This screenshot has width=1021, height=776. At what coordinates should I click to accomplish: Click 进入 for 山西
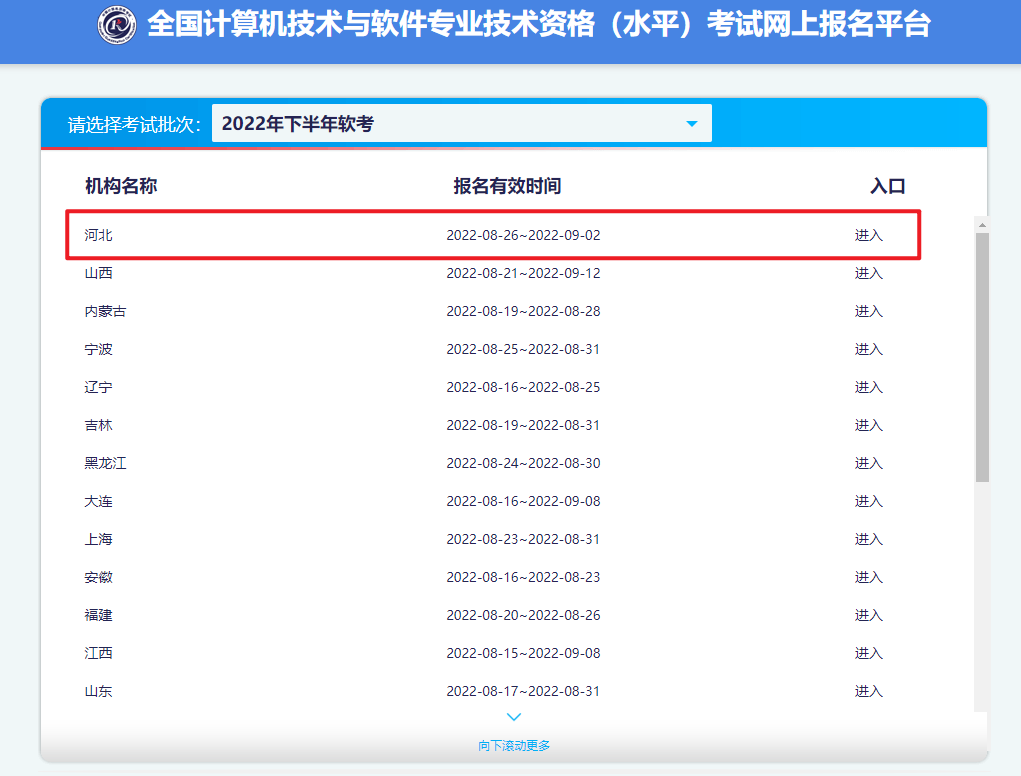coord(868,273)
